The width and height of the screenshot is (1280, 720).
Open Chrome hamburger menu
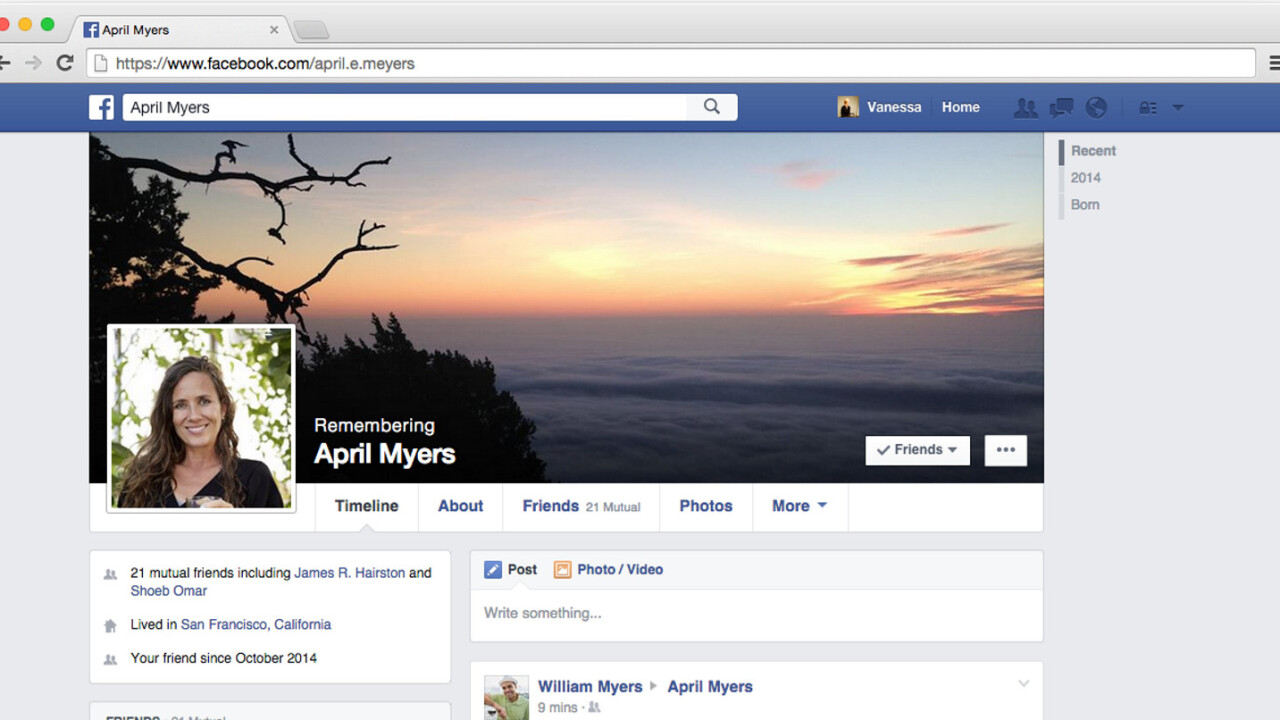[x=1271, y=63]
